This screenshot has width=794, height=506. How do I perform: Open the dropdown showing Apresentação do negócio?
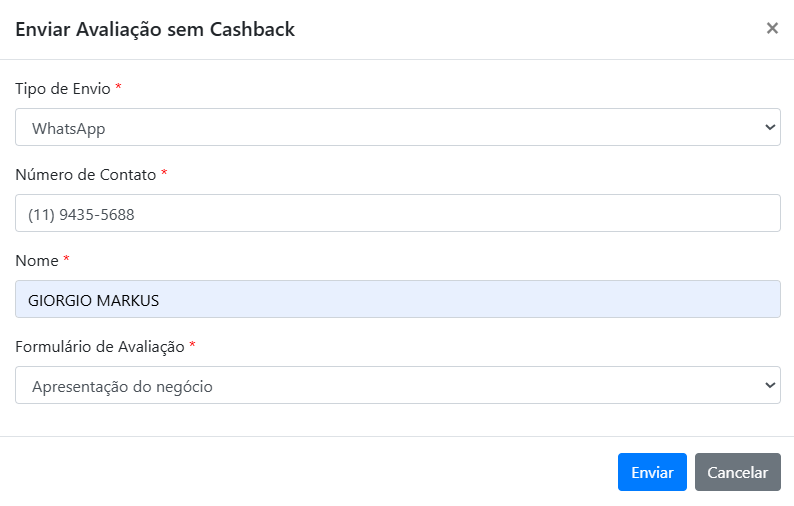(390, 385)
